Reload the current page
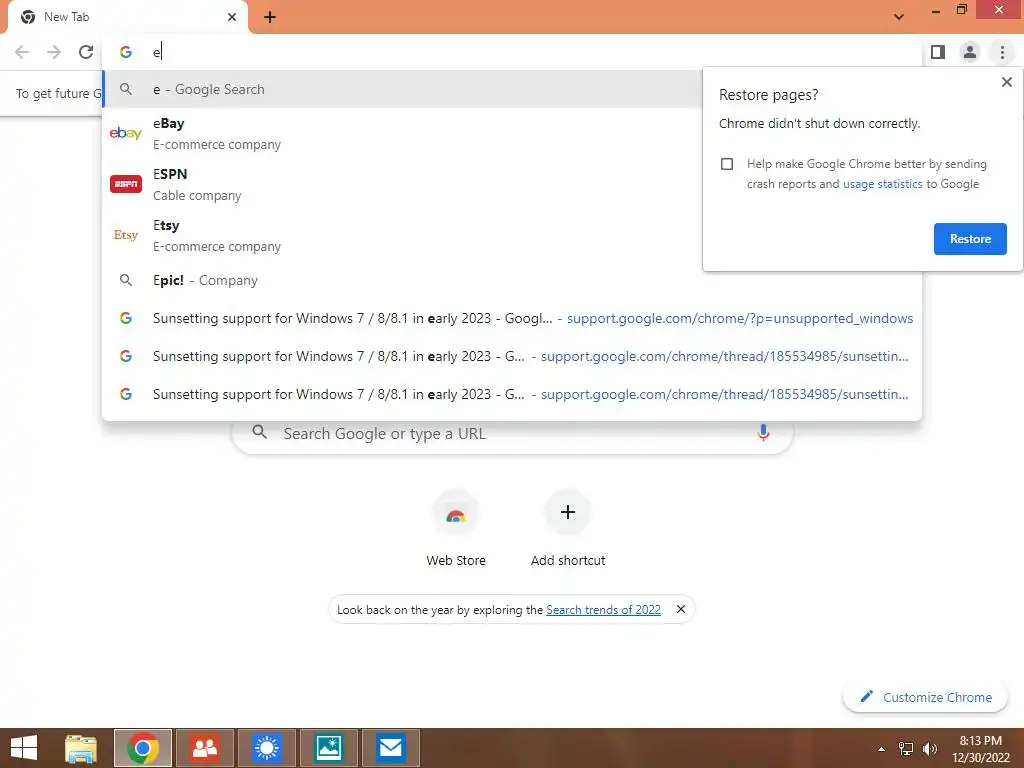Screen dimensions: 1024x768 86,52
